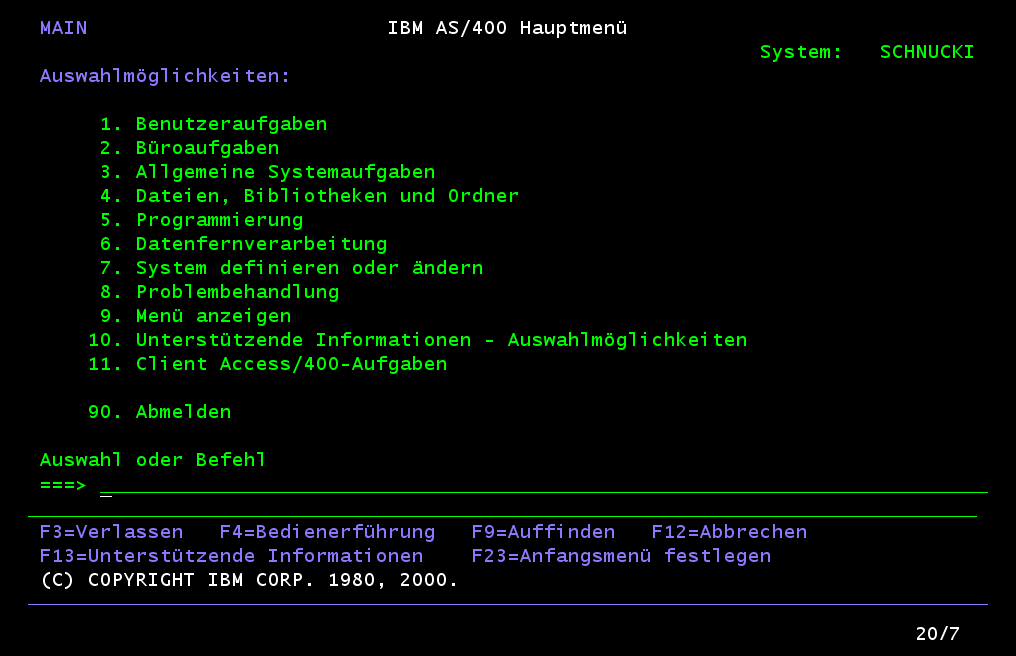
Task: Click the Auswahlmöglichkeiten: heading
Action: click(x=165, y=76)
